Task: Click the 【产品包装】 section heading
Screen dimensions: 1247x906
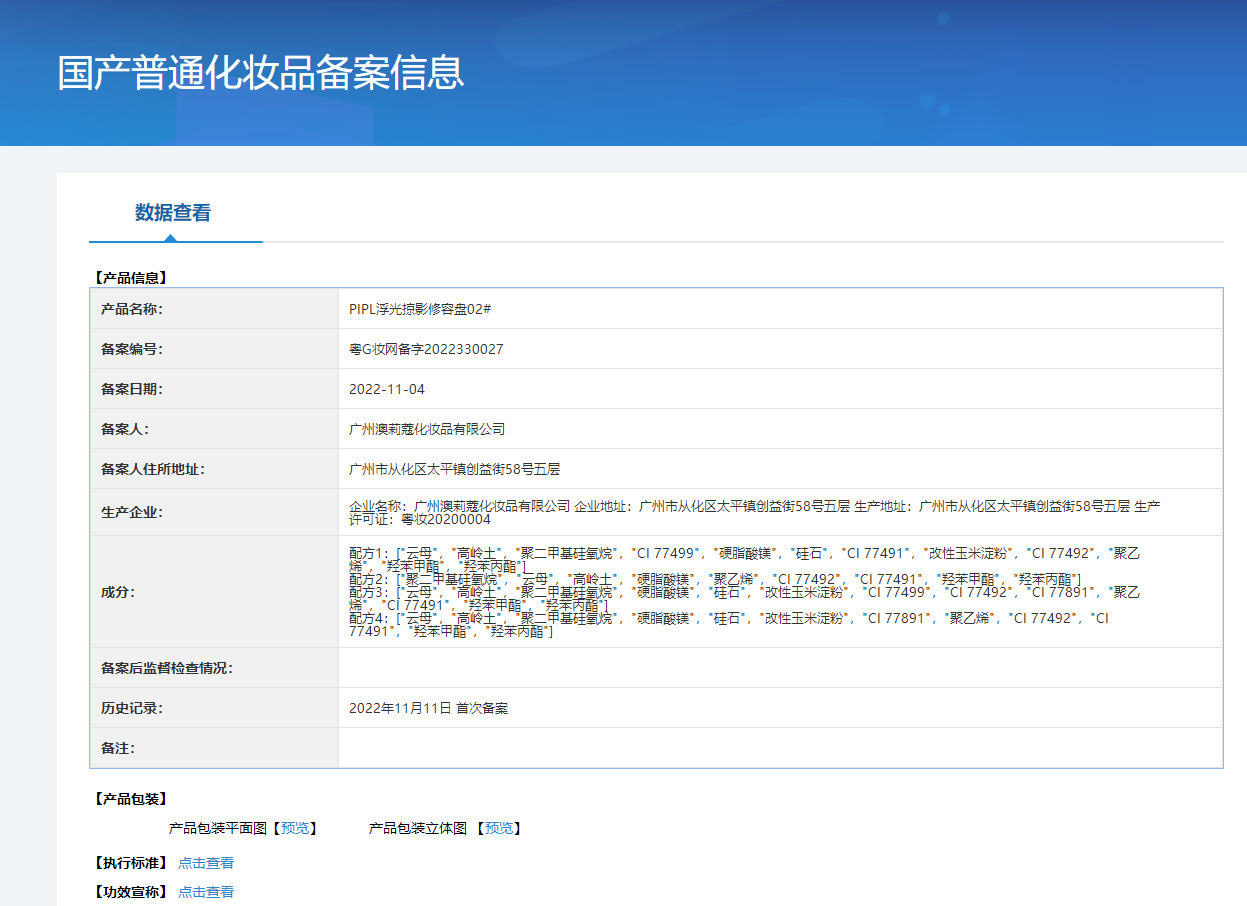Action: (130, 799)
